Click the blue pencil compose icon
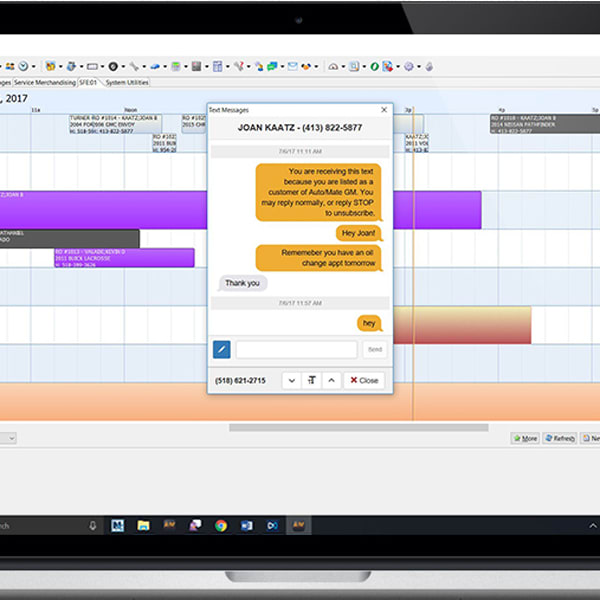 click(x=222, y=349)
